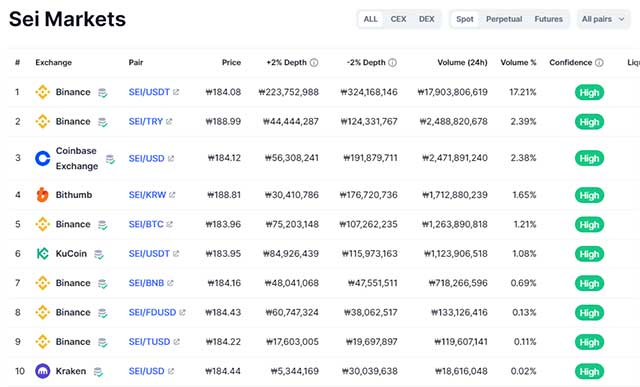Click the KuCoin exchange name
This screenshot has width=640, height=387.
coord(71,254)
